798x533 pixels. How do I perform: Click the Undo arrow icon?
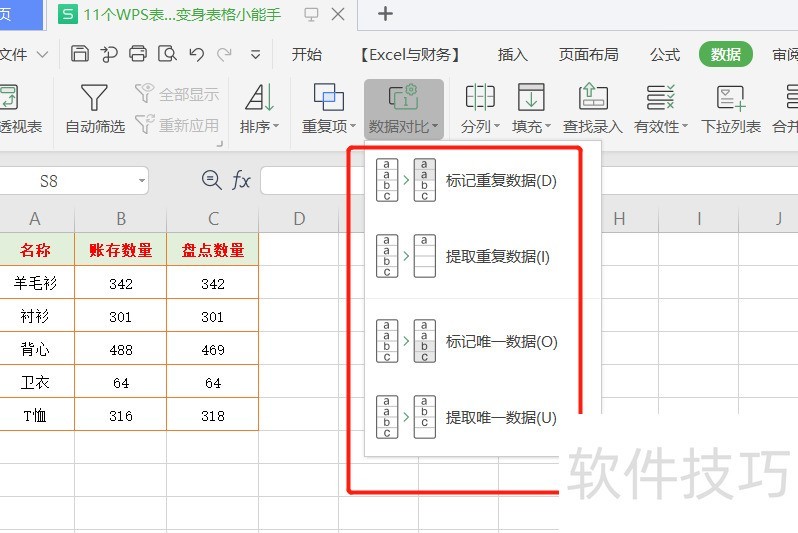197,54
